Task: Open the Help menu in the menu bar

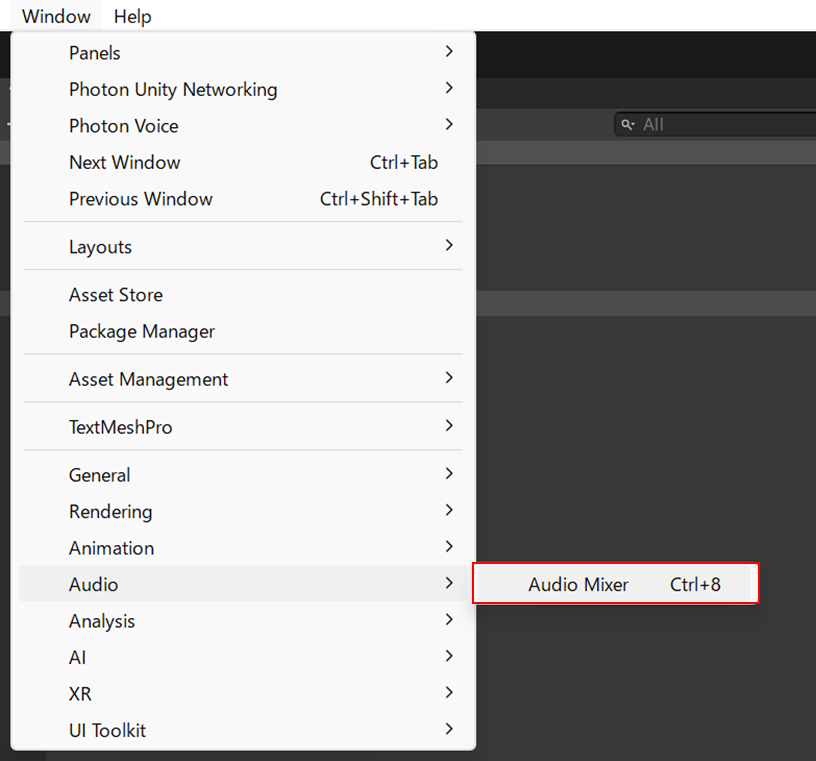Action: point(132,16)
